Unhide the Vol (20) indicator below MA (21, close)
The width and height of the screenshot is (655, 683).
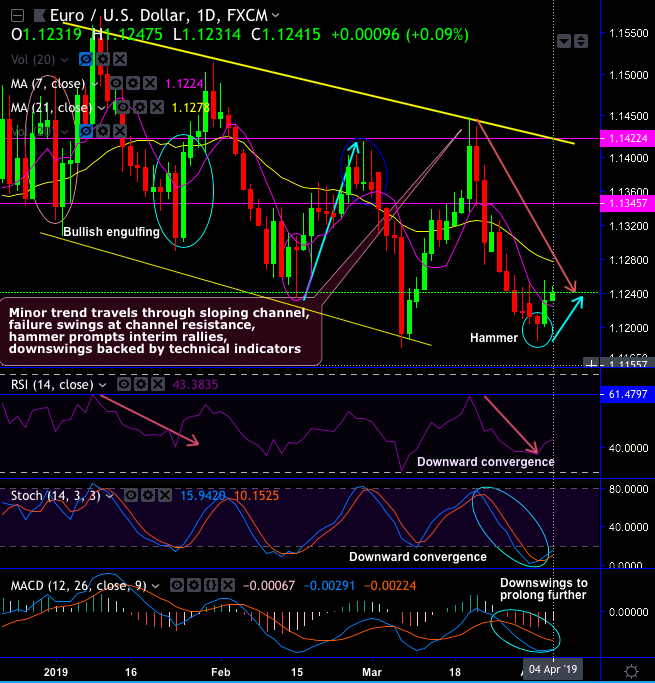(x=86, y=131)
